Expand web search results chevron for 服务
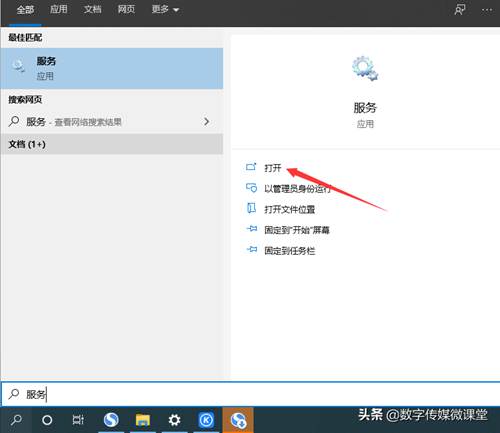Viewport: 500px width, 433px height. coord(206,121)
